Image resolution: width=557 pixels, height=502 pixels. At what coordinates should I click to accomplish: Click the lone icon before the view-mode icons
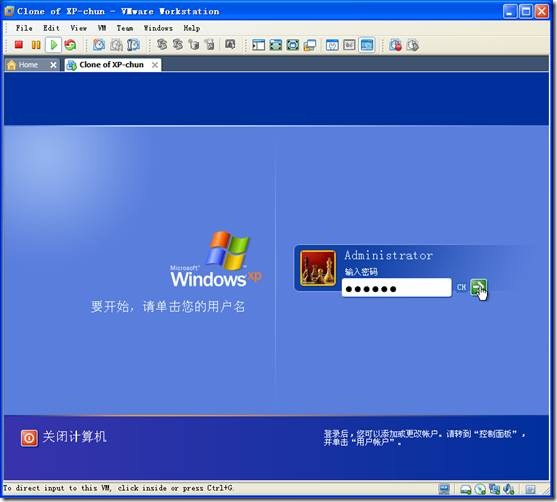pos(230,45)
